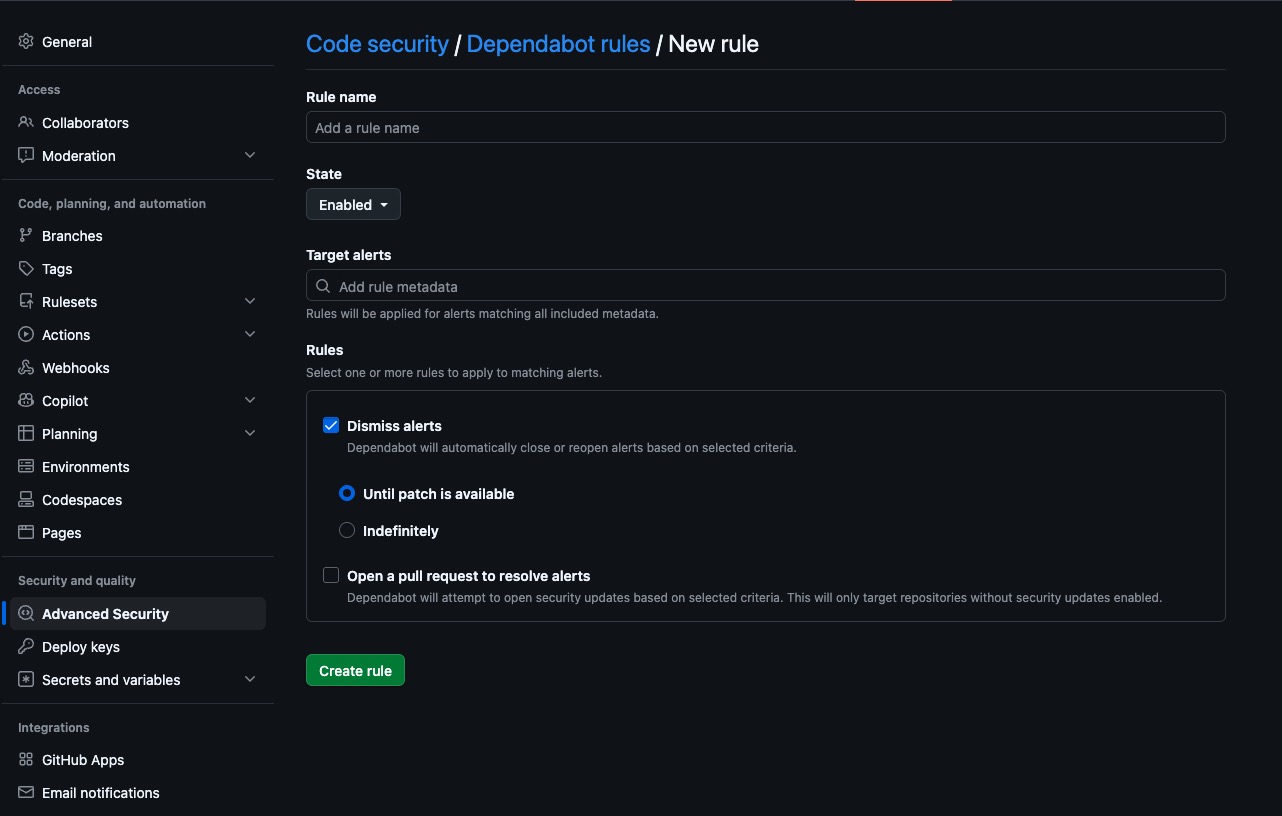Expand the Actions section chevron

point(250,335)
